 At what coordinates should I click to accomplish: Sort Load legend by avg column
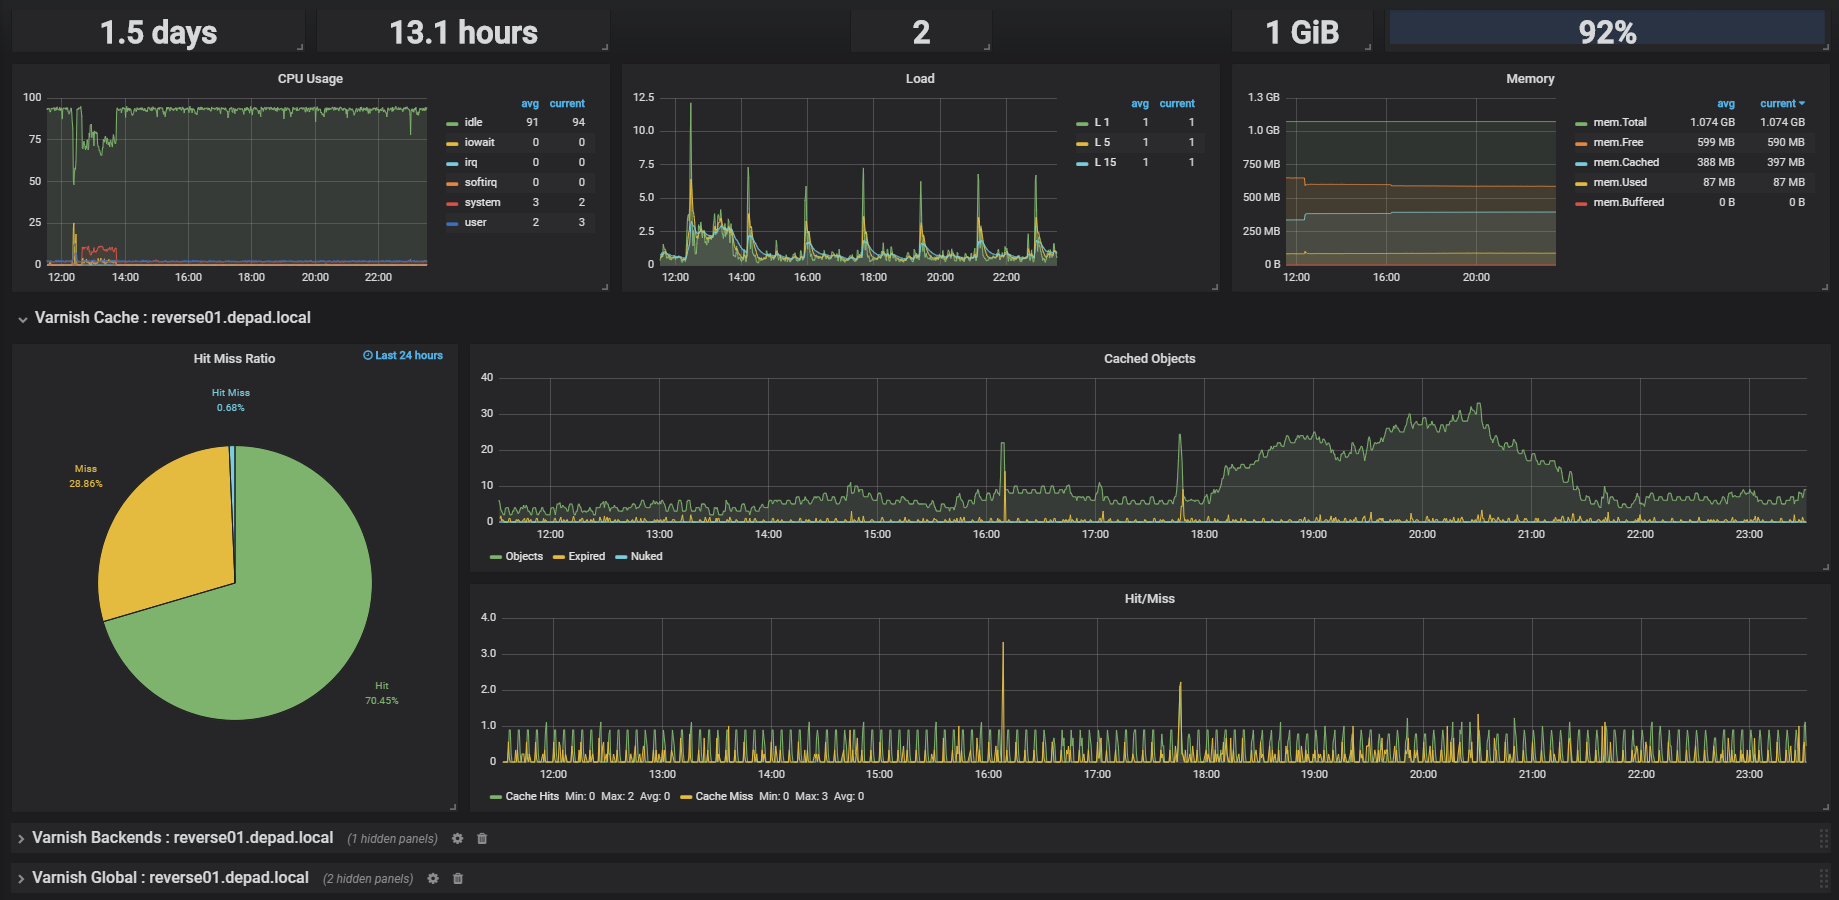pyautogui.click(x=1139, y=103)
